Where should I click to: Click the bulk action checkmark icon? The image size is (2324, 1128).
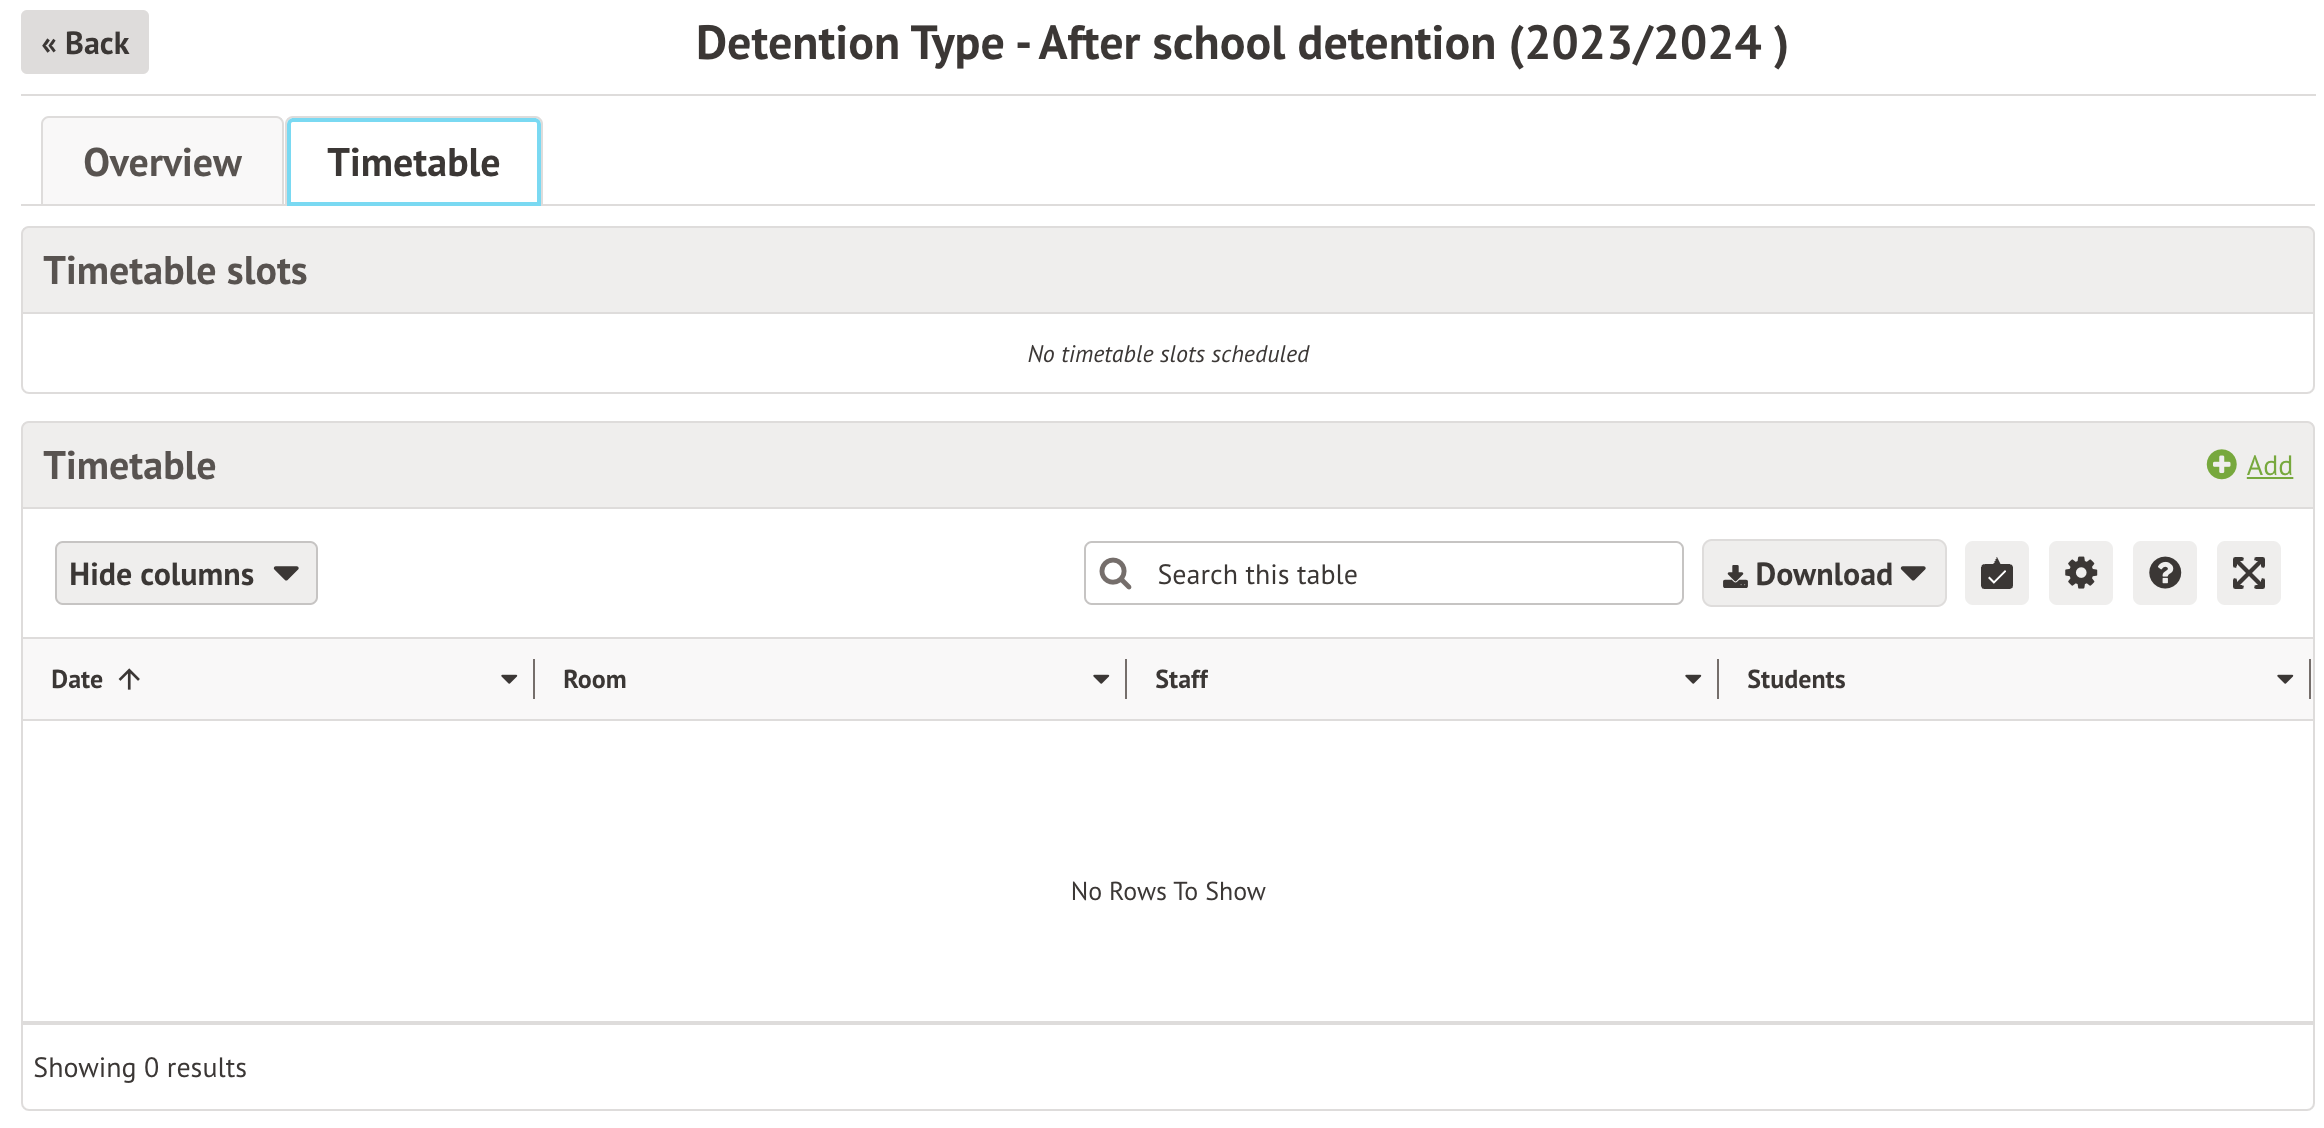click(1996, 574)
